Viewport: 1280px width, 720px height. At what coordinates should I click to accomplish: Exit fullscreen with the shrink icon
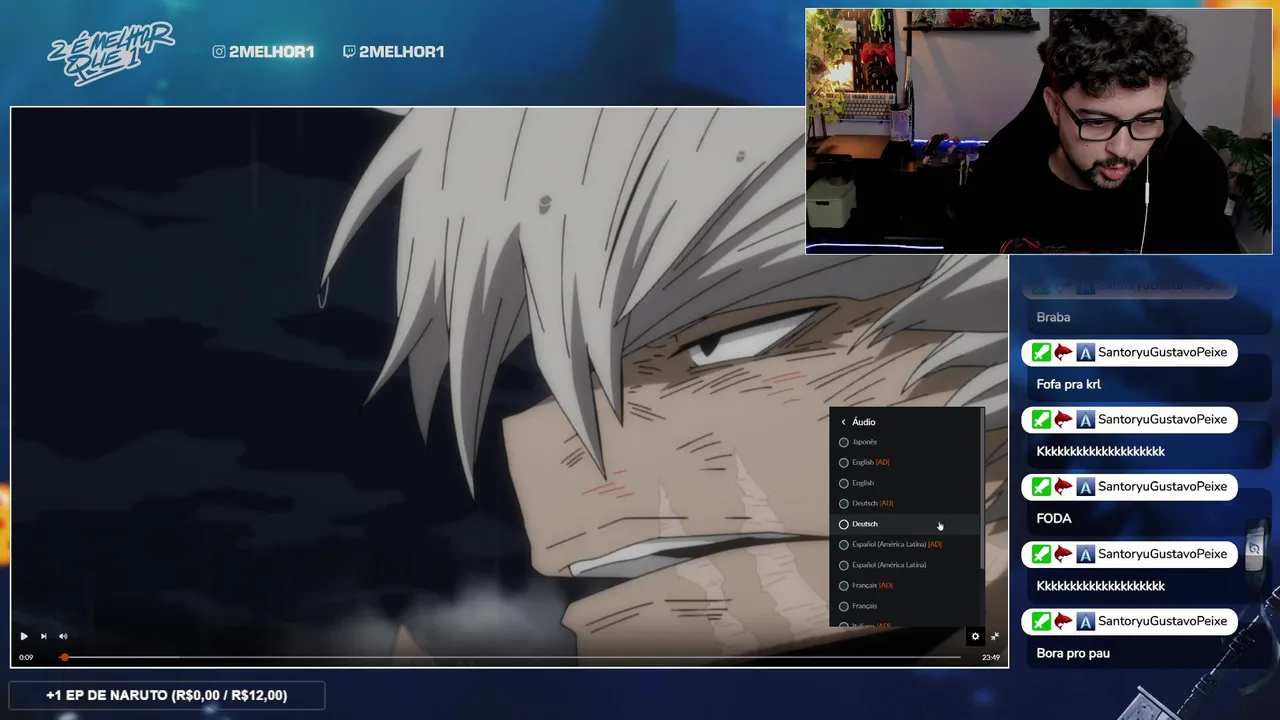[995, 636]
